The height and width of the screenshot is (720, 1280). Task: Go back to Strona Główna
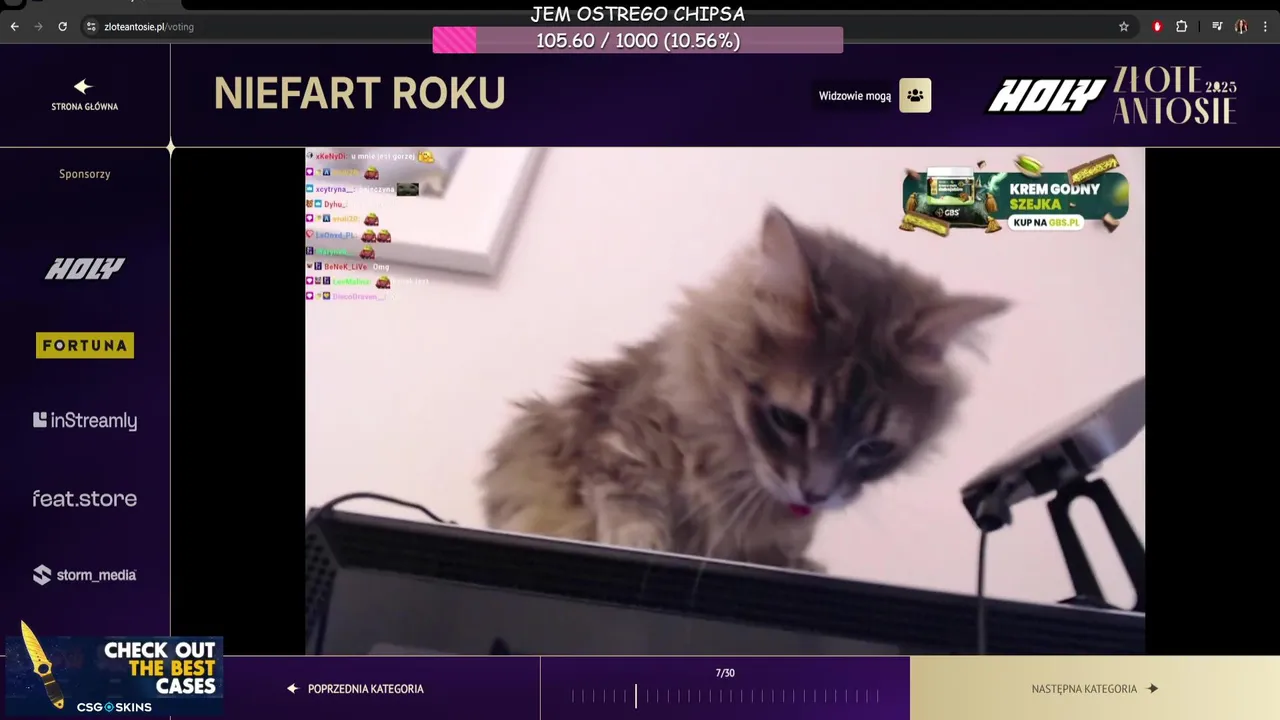tap(84, 95)
